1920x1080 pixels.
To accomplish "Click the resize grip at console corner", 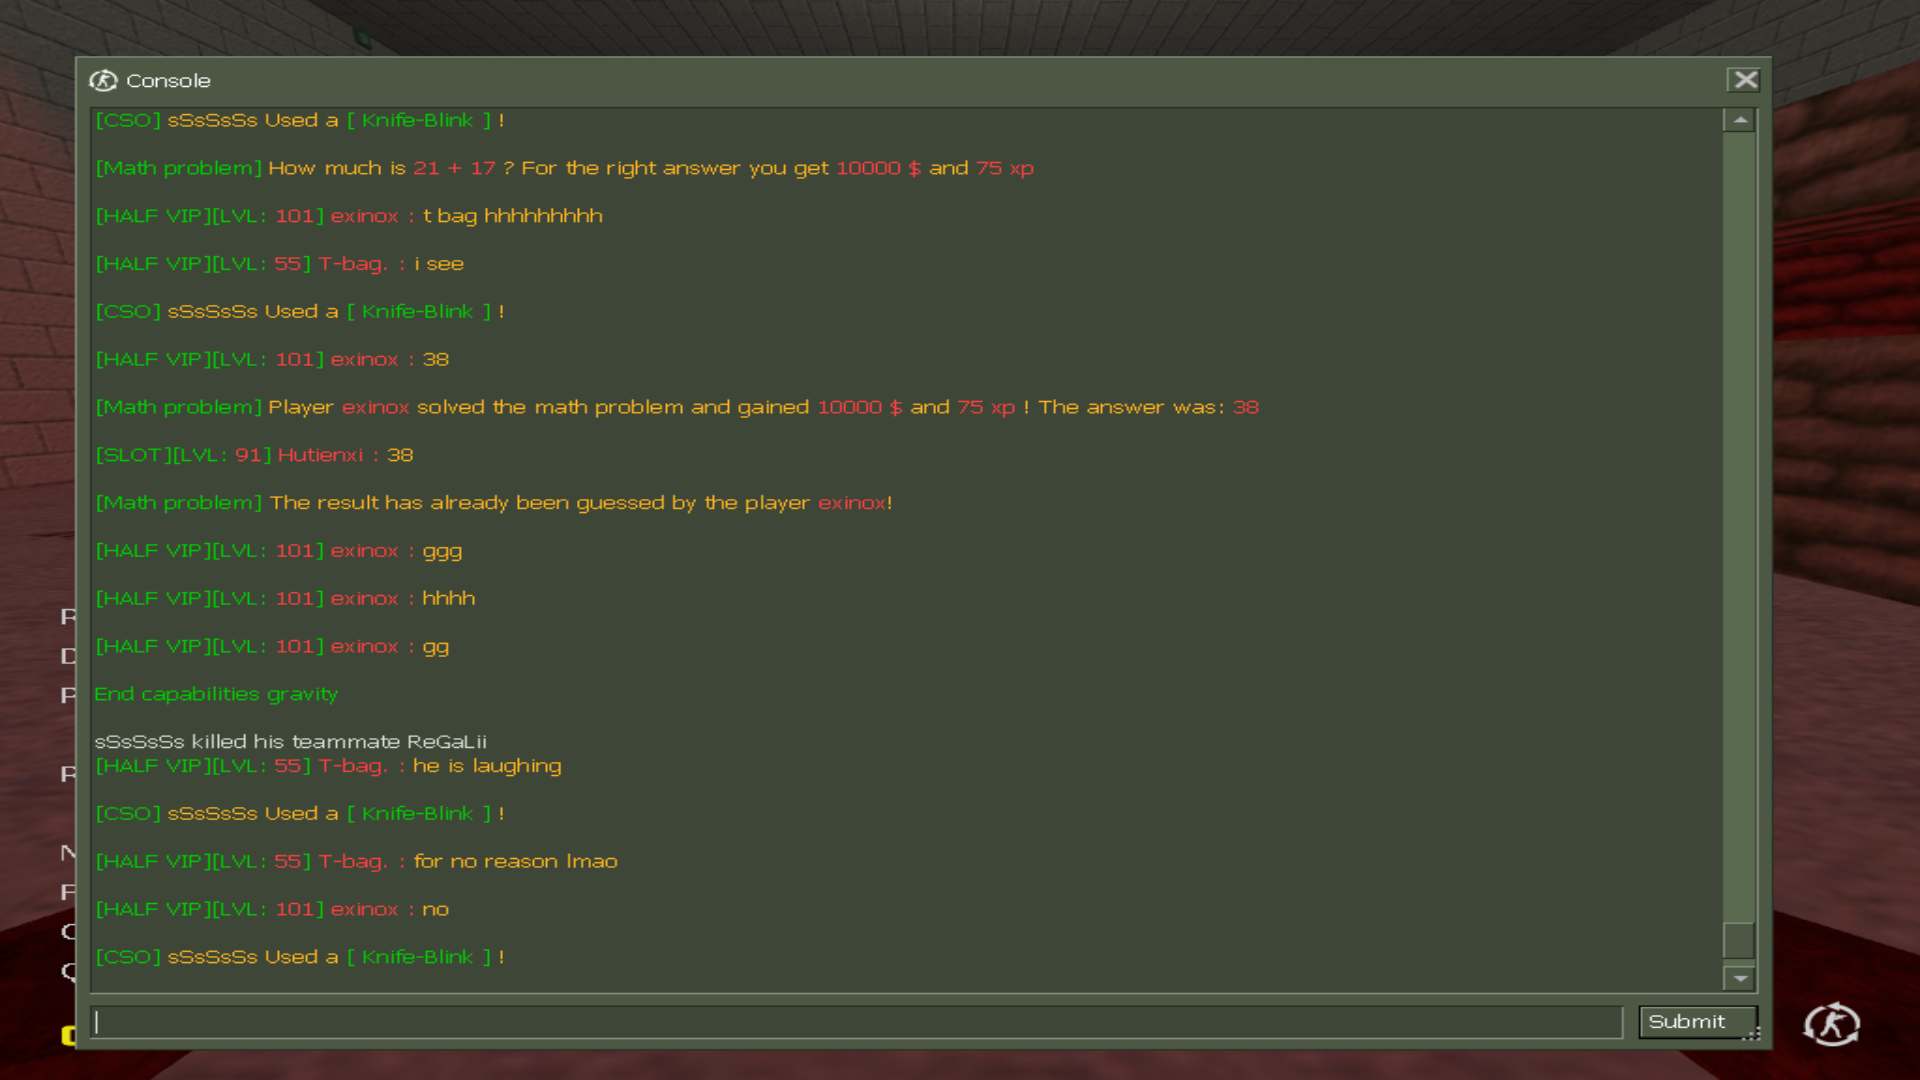I will pos(1751,1034).
